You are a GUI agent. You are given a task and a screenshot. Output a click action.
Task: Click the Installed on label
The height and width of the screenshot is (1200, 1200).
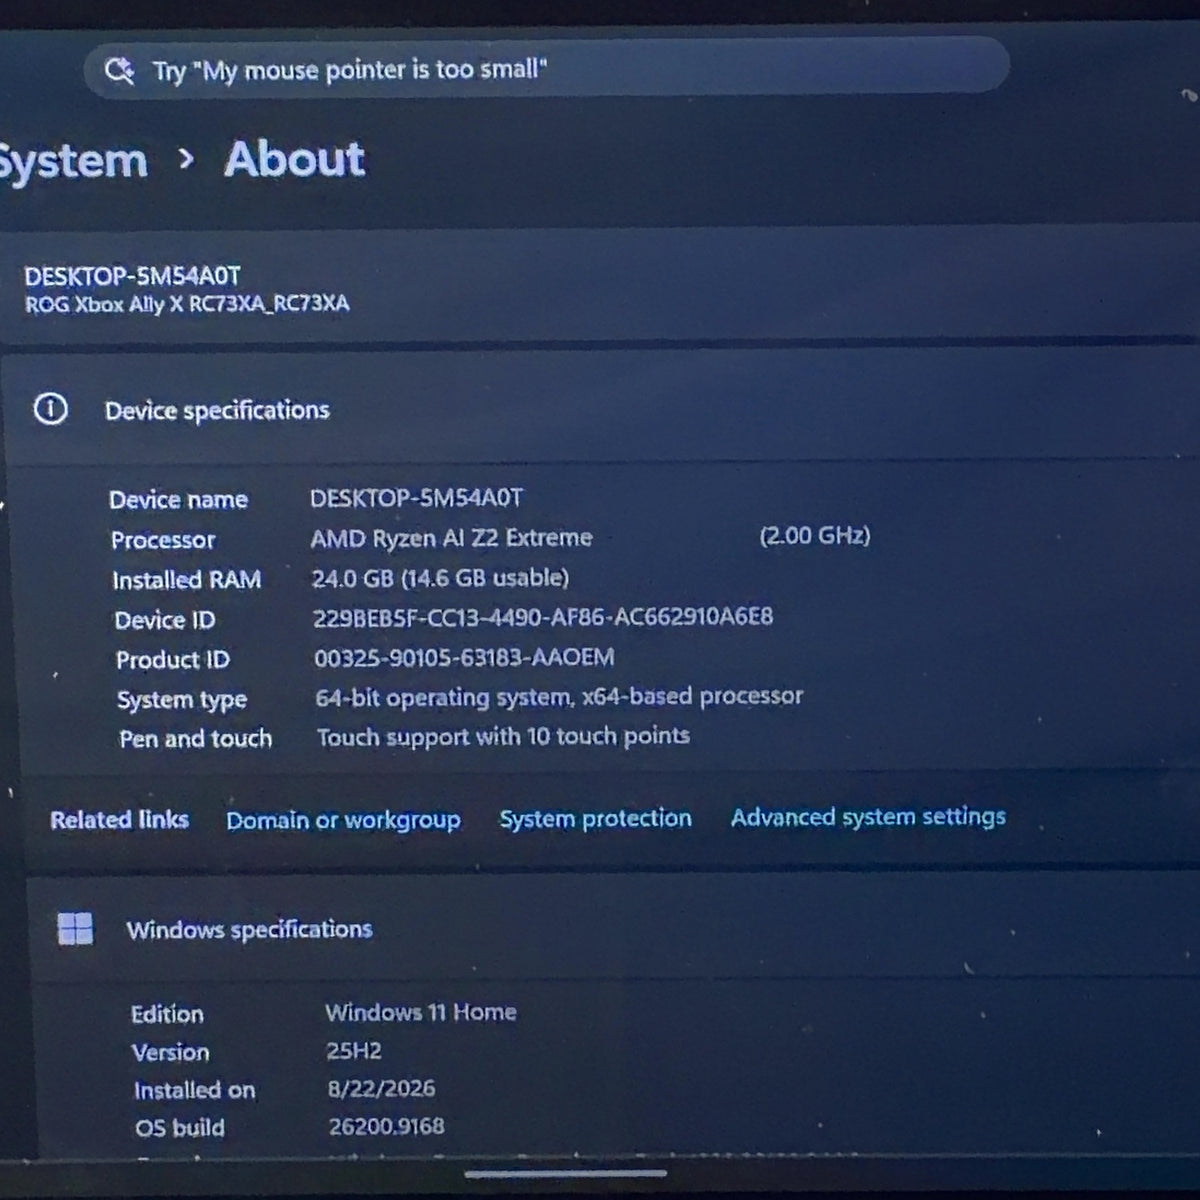194,1091
